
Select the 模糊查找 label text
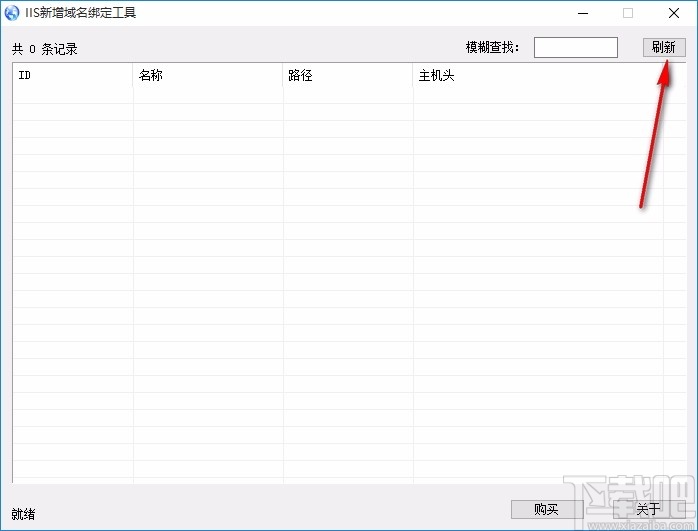(x=492, y=47)
